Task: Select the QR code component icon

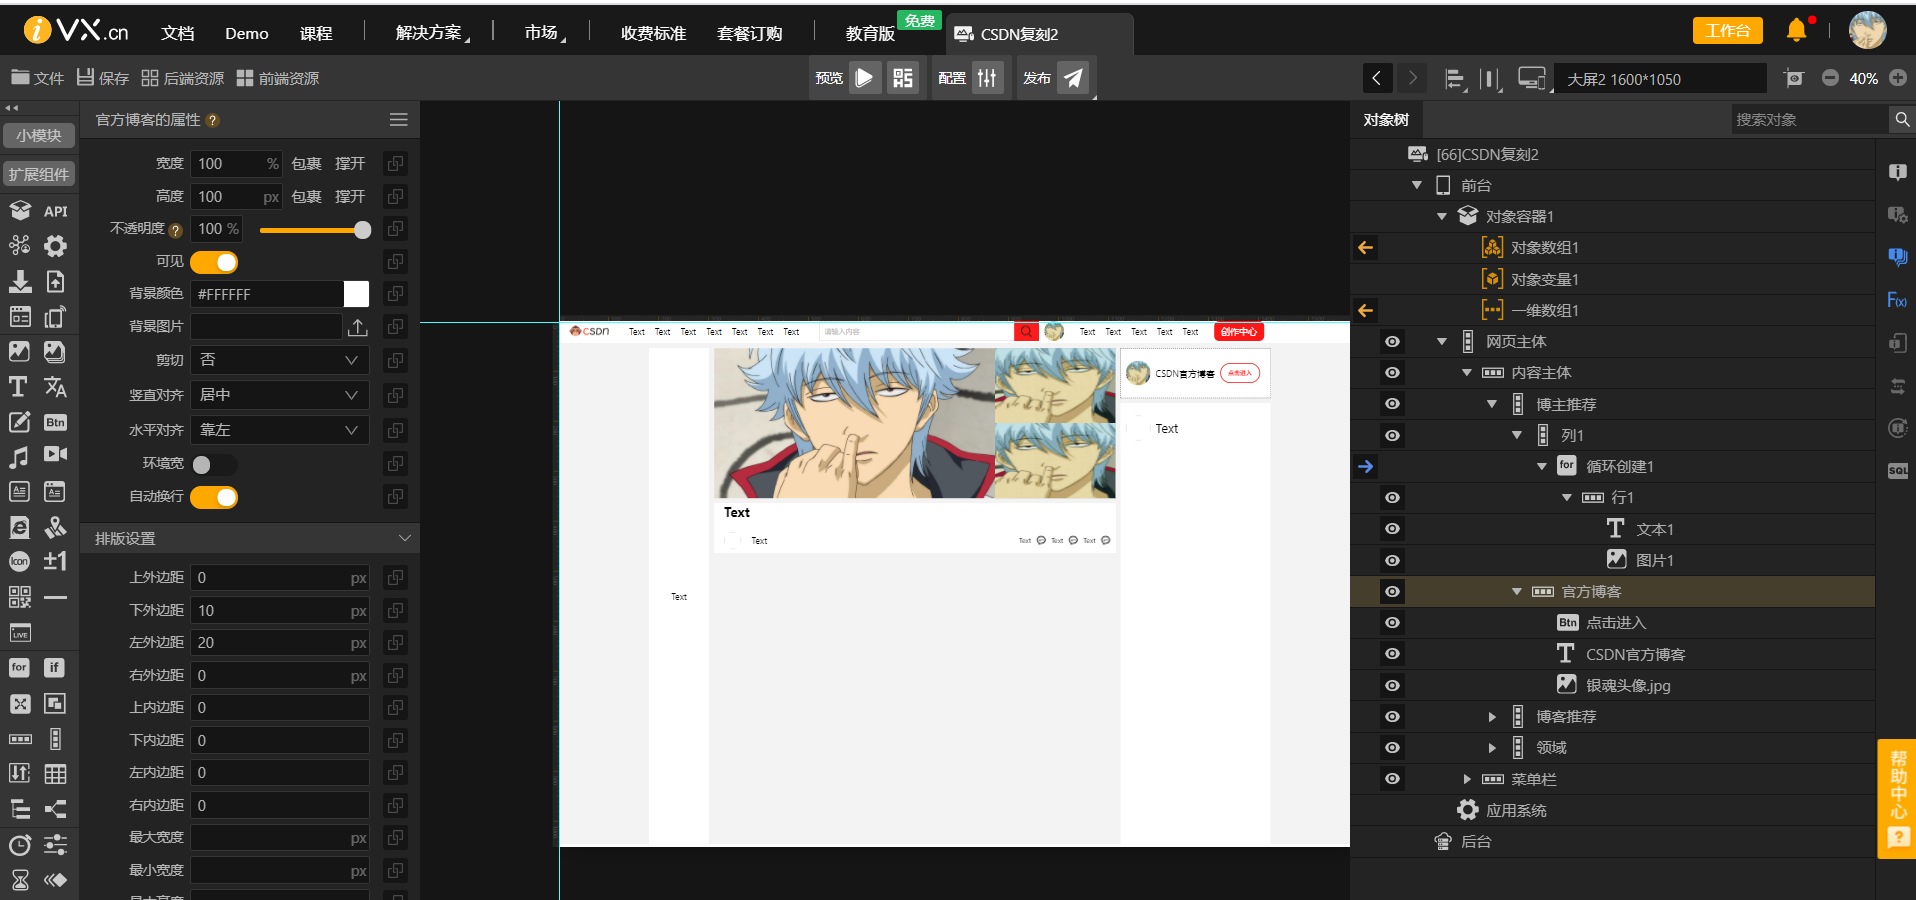Action: pyautogui.click(x=19, y=597)
